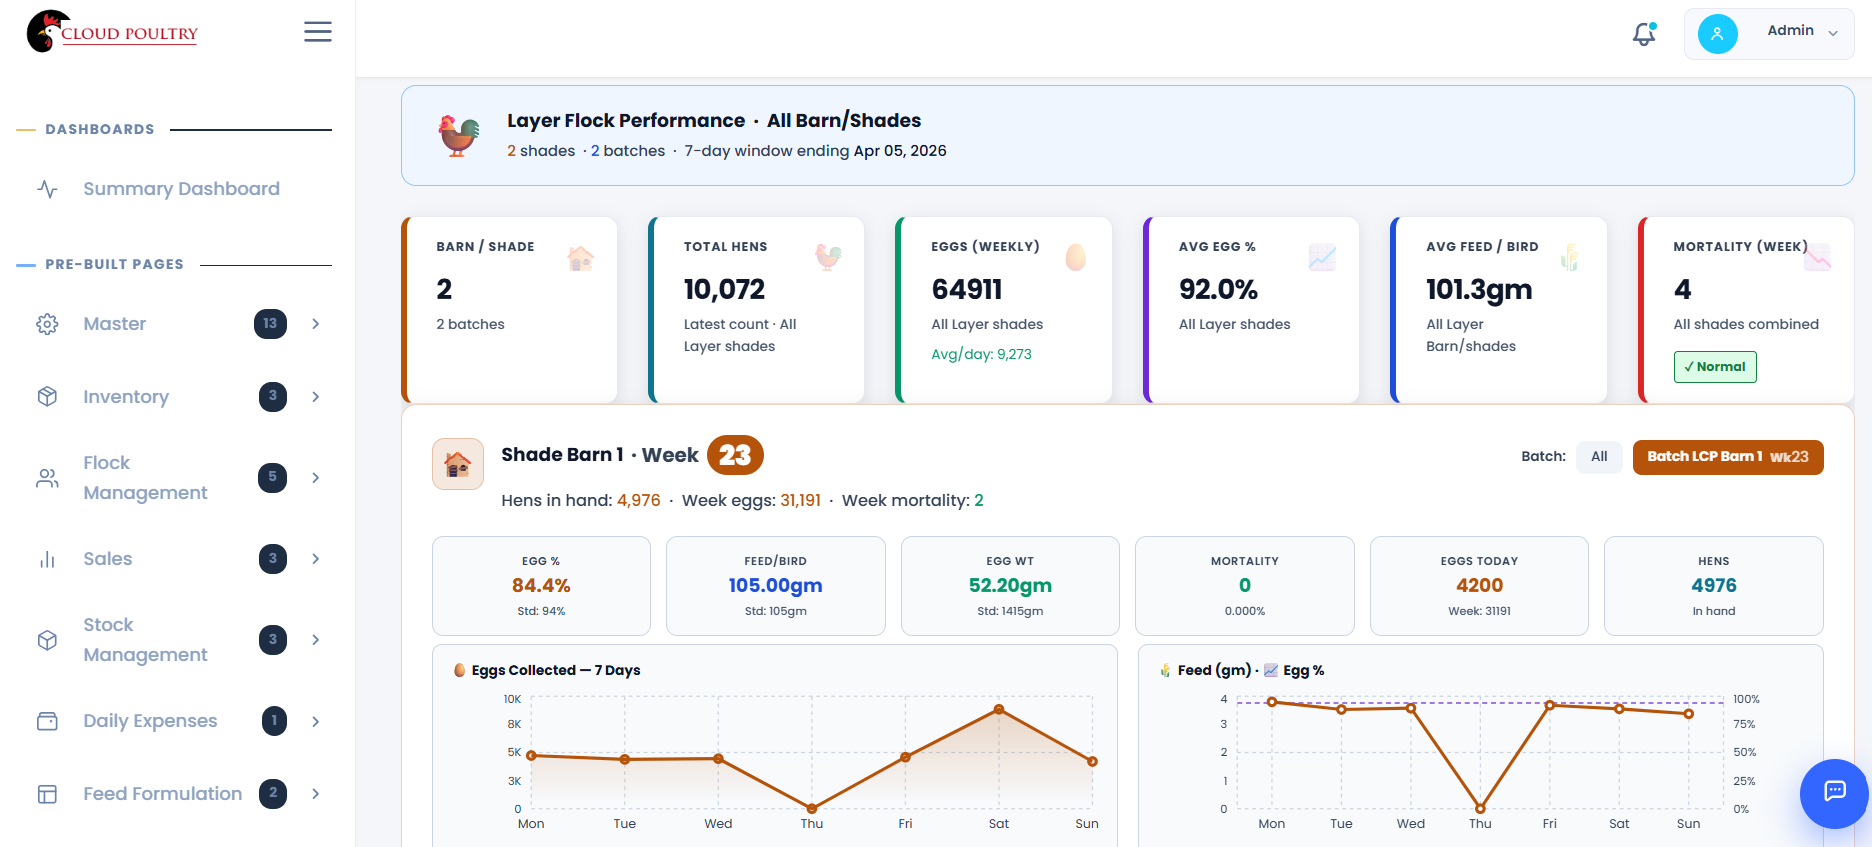Click the Thu point on Feed chart
1872x847 pixels.
coord(1480,809)
